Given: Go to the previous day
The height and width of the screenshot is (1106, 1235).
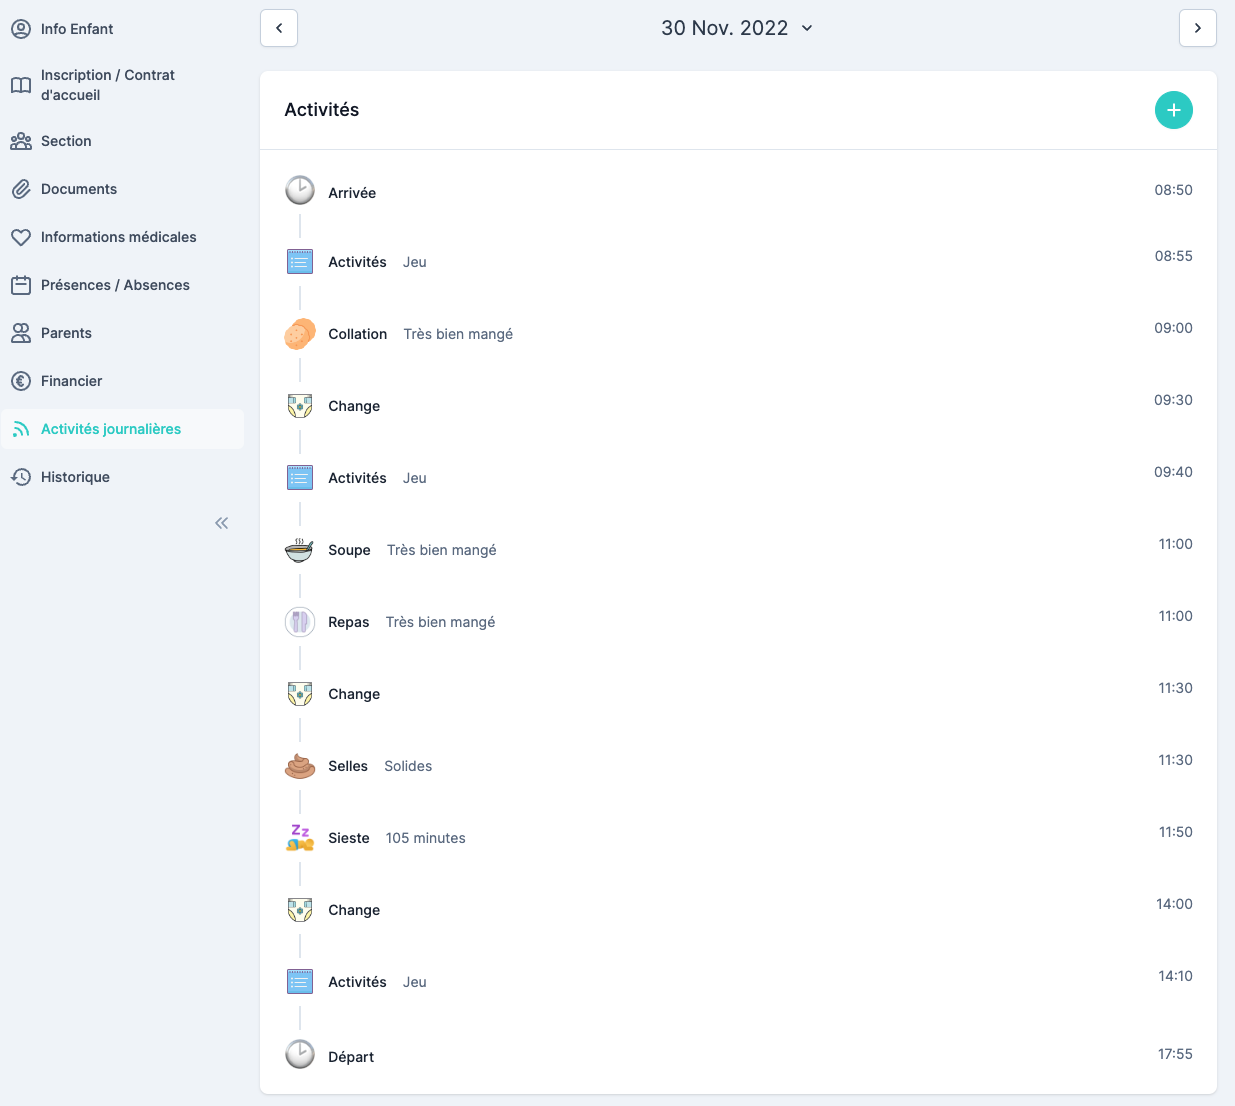Looking at the screenshot, I should click(x=279, y=28).
